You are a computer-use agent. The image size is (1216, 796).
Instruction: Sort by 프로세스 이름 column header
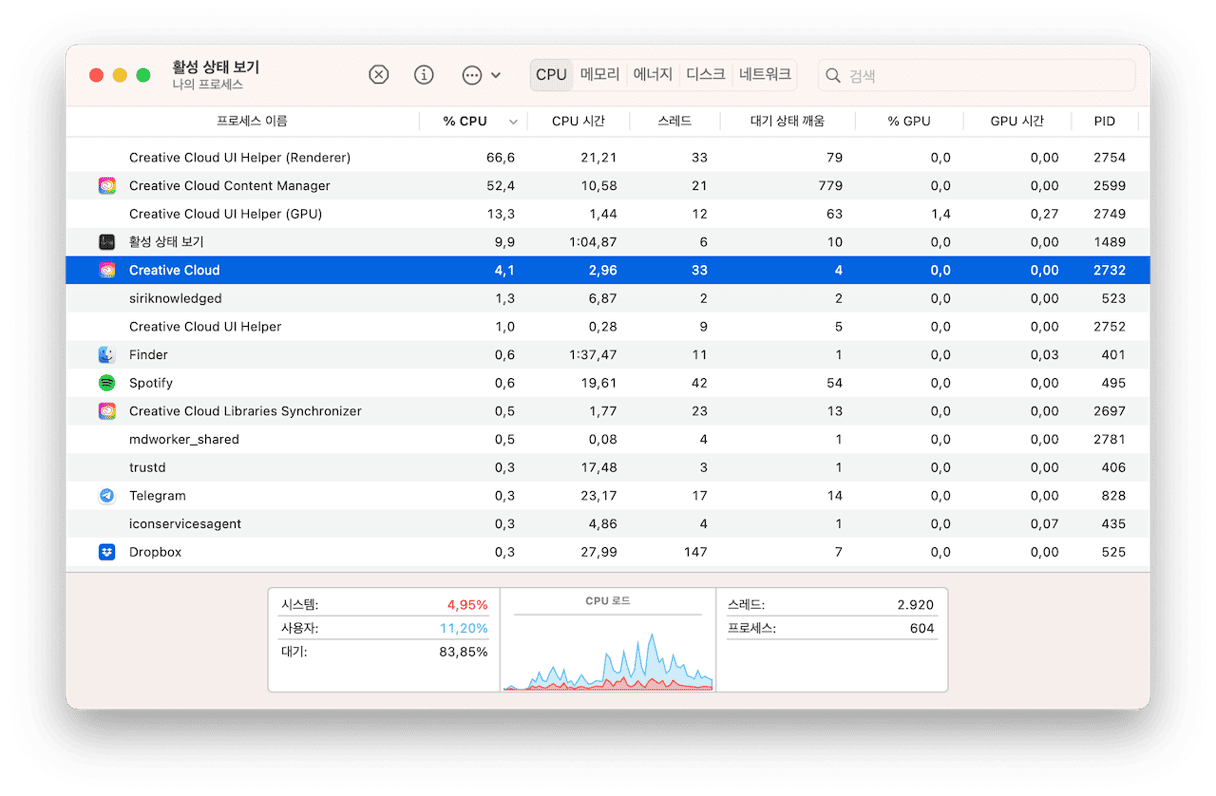(x=252, y=121)
